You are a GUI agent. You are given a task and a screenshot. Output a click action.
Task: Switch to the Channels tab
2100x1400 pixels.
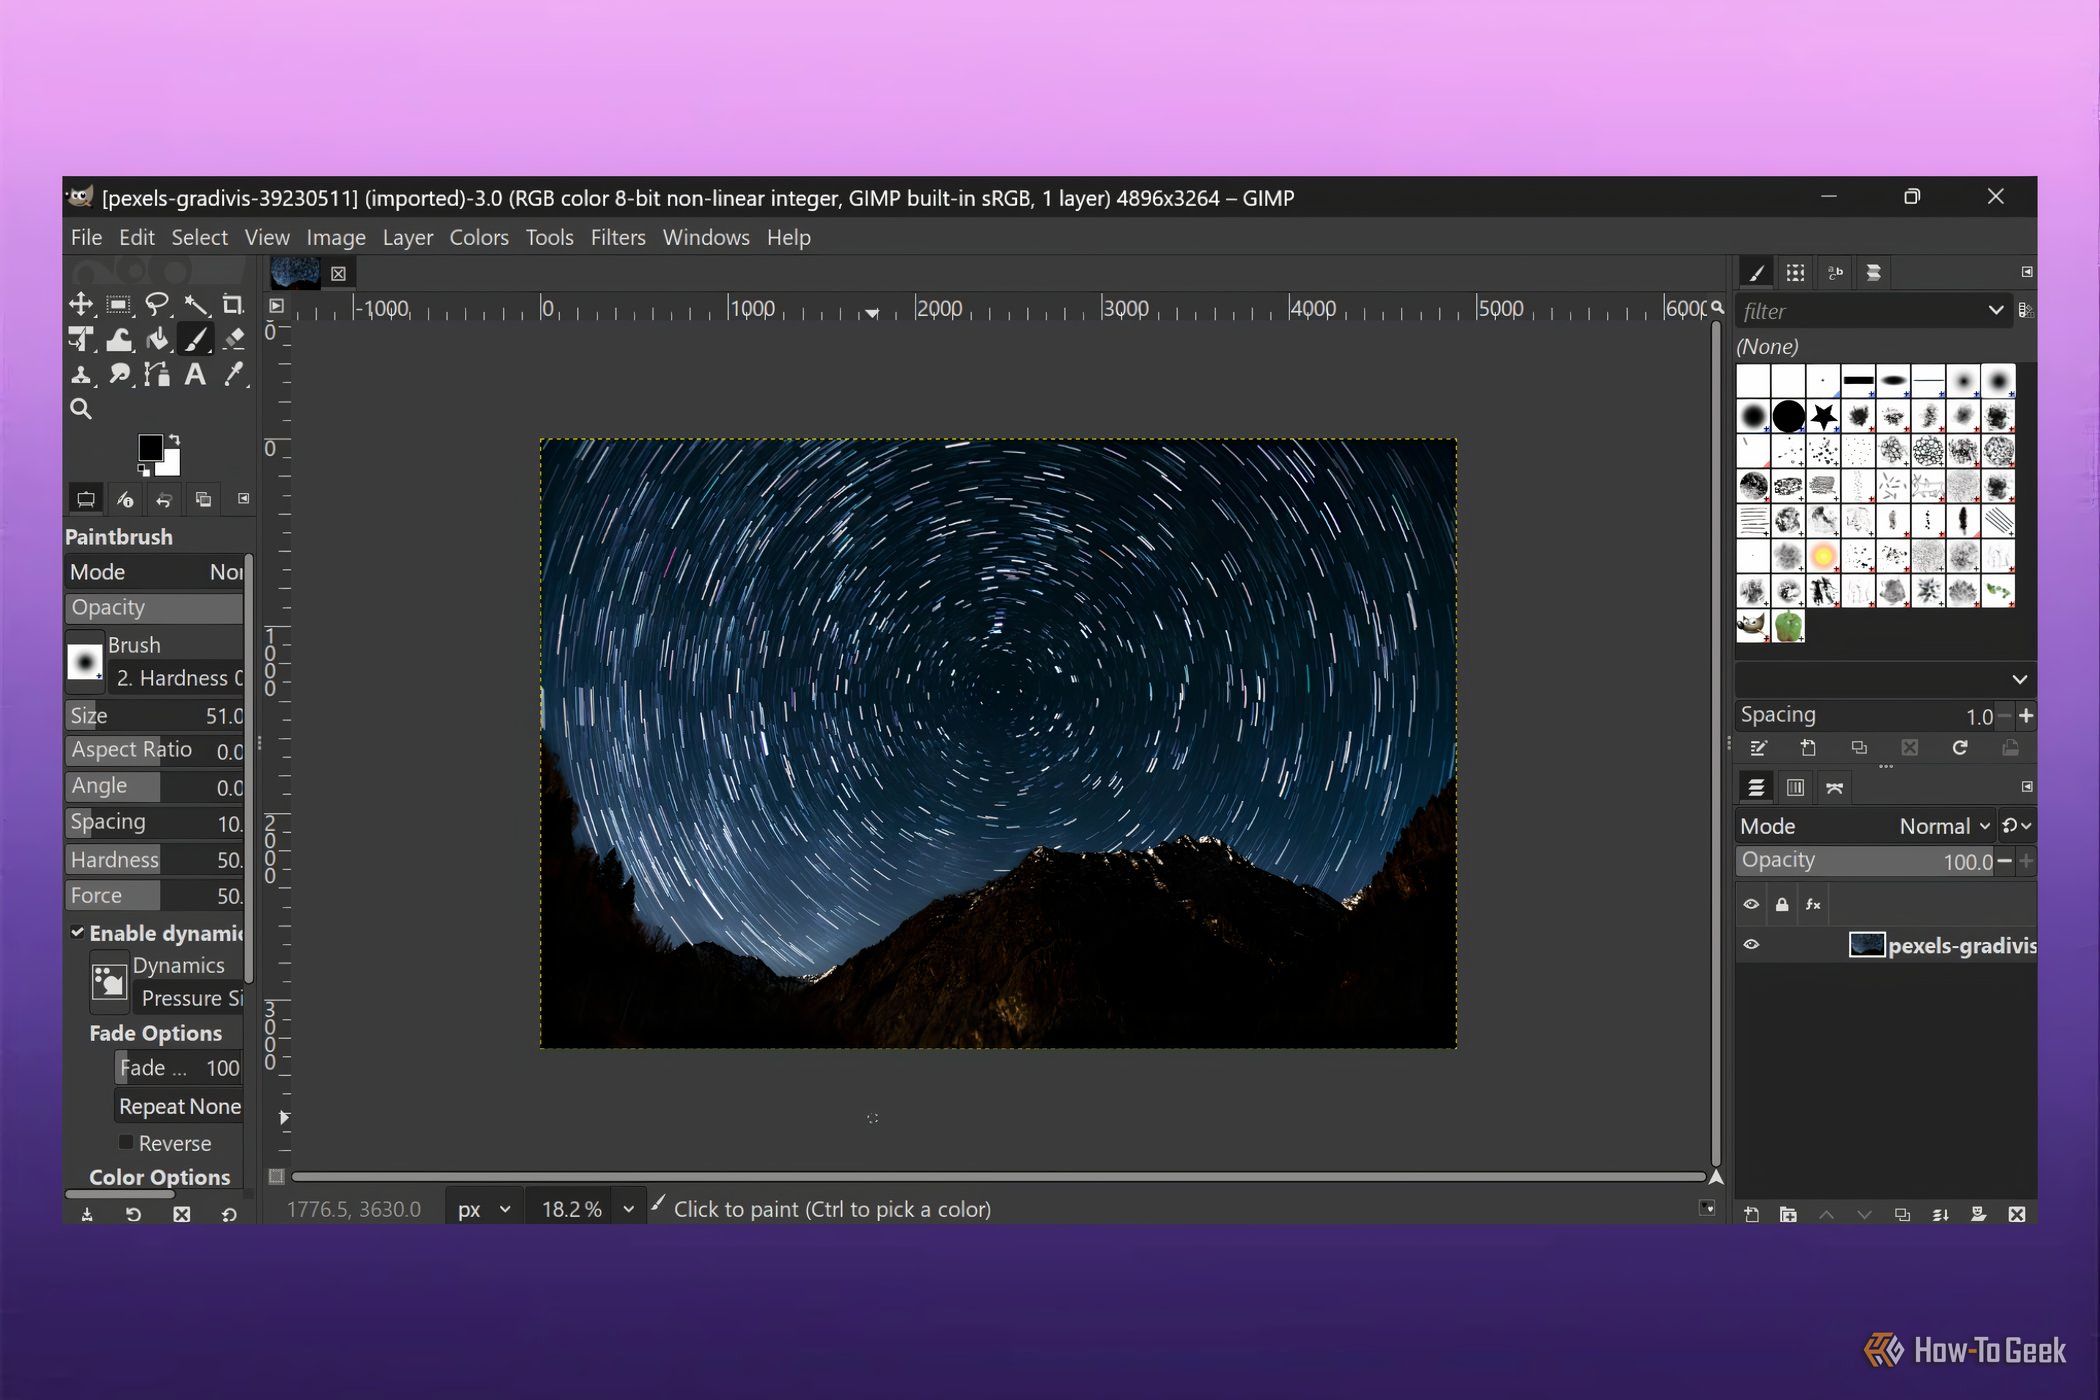(1795, 788)
